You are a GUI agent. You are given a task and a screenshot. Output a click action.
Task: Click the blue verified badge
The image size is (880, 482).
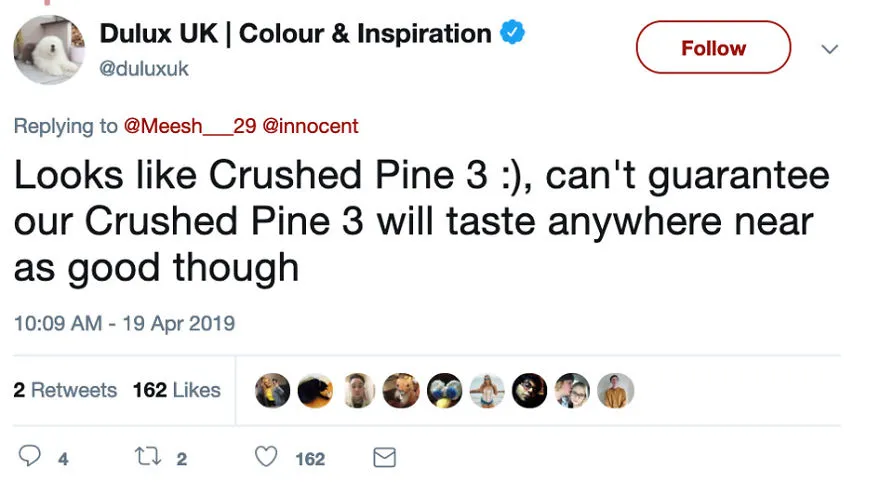pyautogui.click(x=512, y=32)
